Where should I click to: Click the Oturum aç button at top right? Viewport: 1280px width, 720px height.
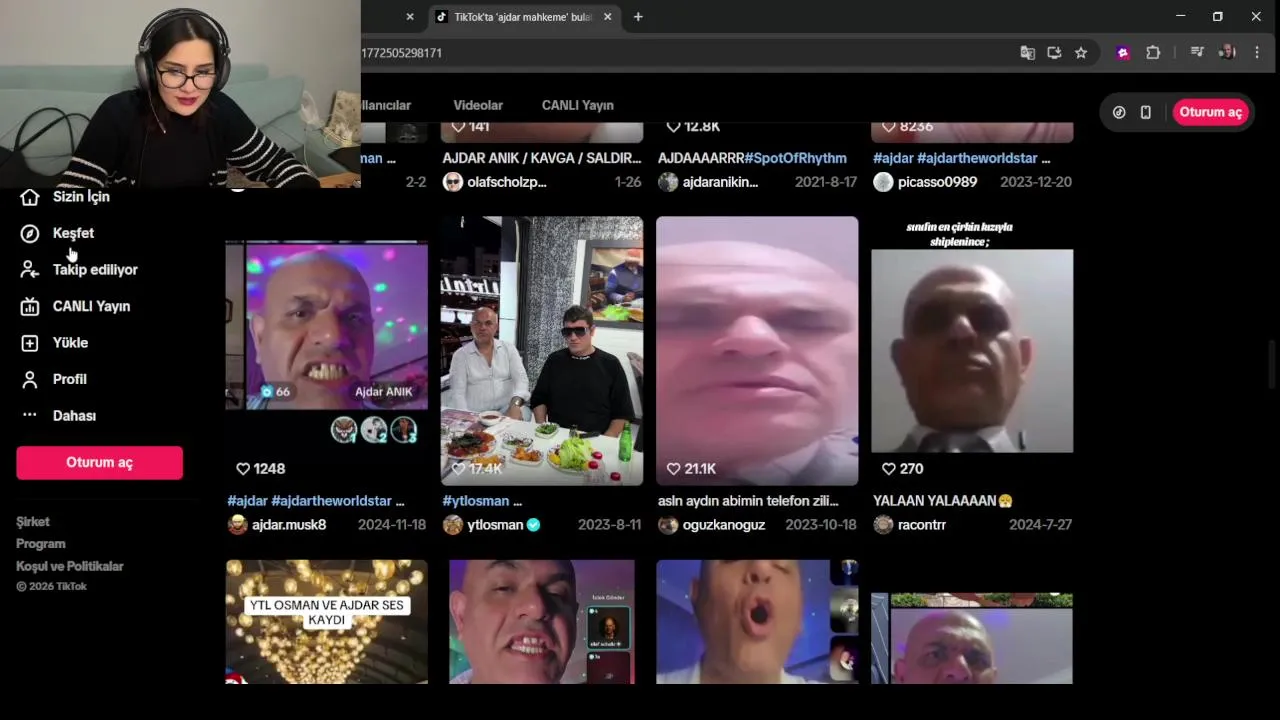point(1210,112)
